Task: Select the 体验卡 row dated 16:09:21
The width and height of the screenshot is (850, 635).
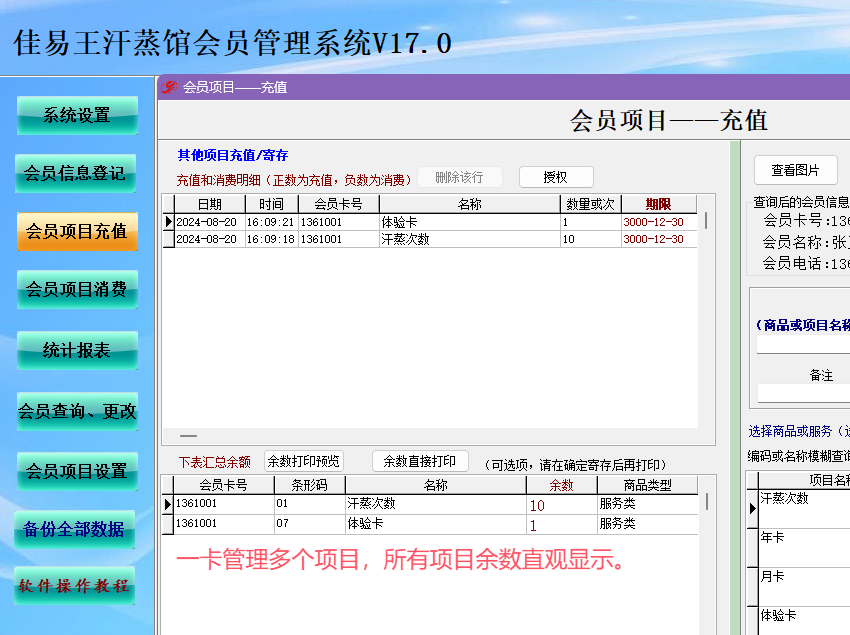Action: click(435, 222)
